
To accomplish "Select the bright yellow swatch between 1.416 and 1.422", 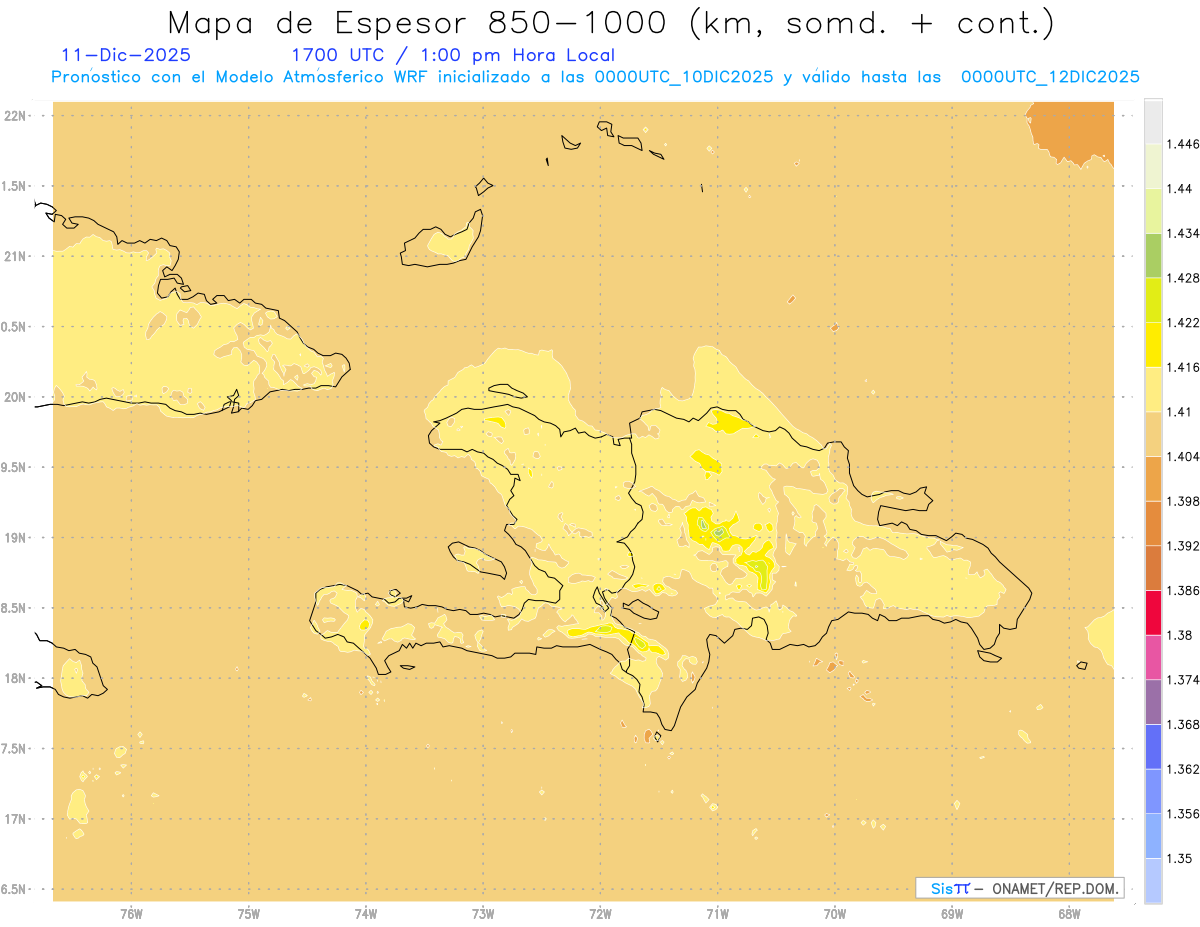I will (x=1153, y=344).
